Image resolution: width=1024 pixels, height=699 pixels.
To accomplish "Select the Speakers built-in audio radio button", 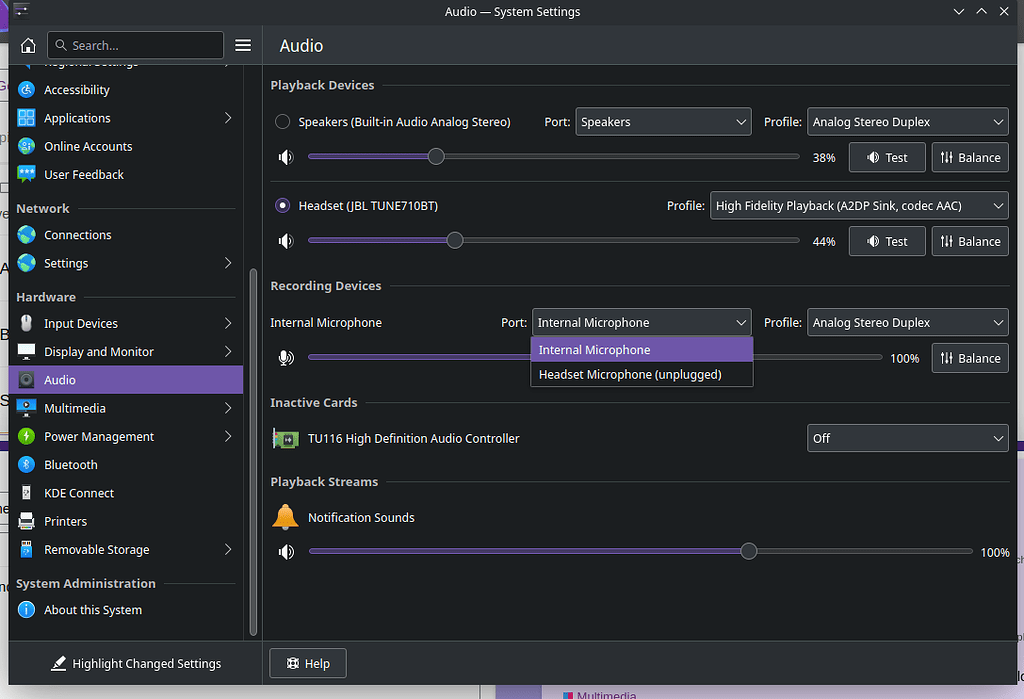I will tap(281, 121).
